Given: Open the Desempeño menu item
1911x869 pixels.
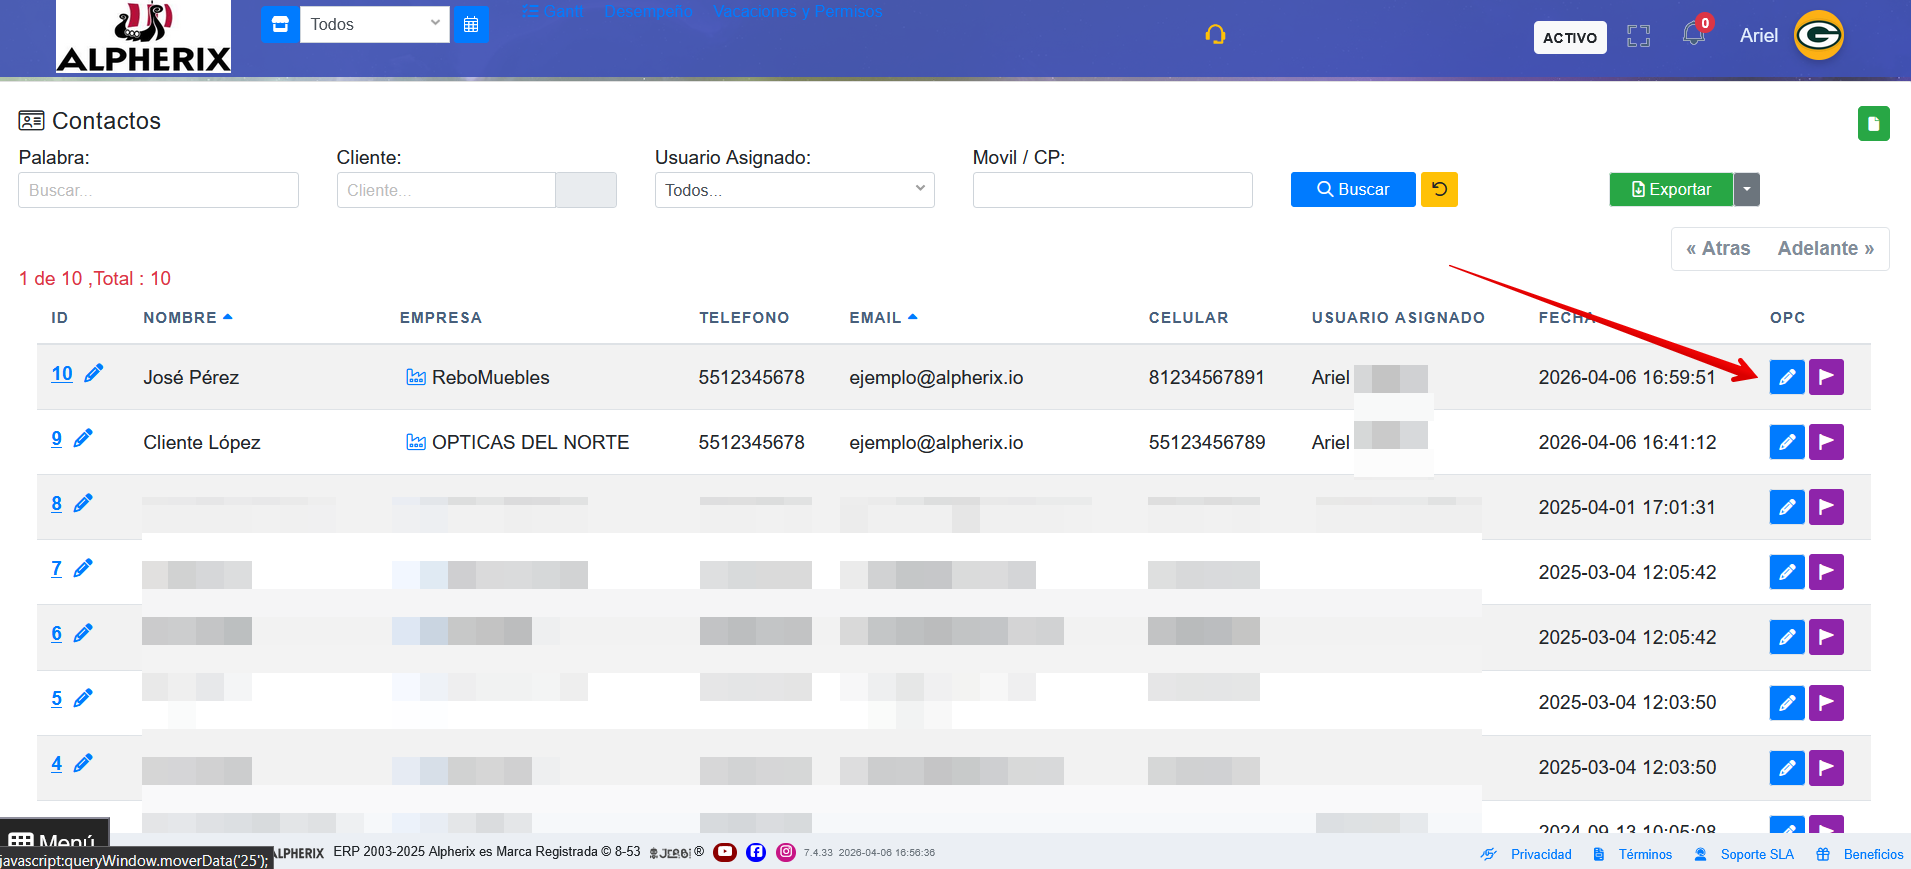Looking at the screenshot, I should 648,11.
